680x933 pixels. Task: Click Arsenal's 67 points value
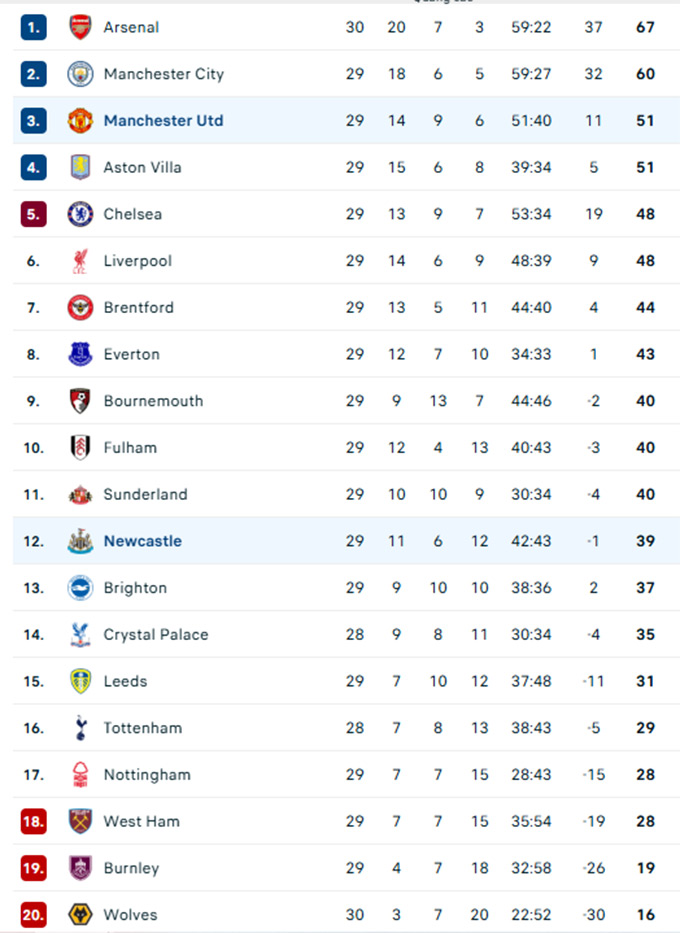coord(645,27)
